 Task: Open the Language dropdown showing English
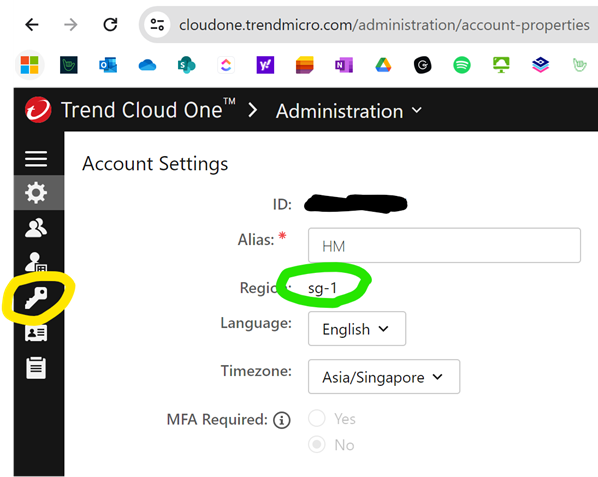tap(357, 329)
